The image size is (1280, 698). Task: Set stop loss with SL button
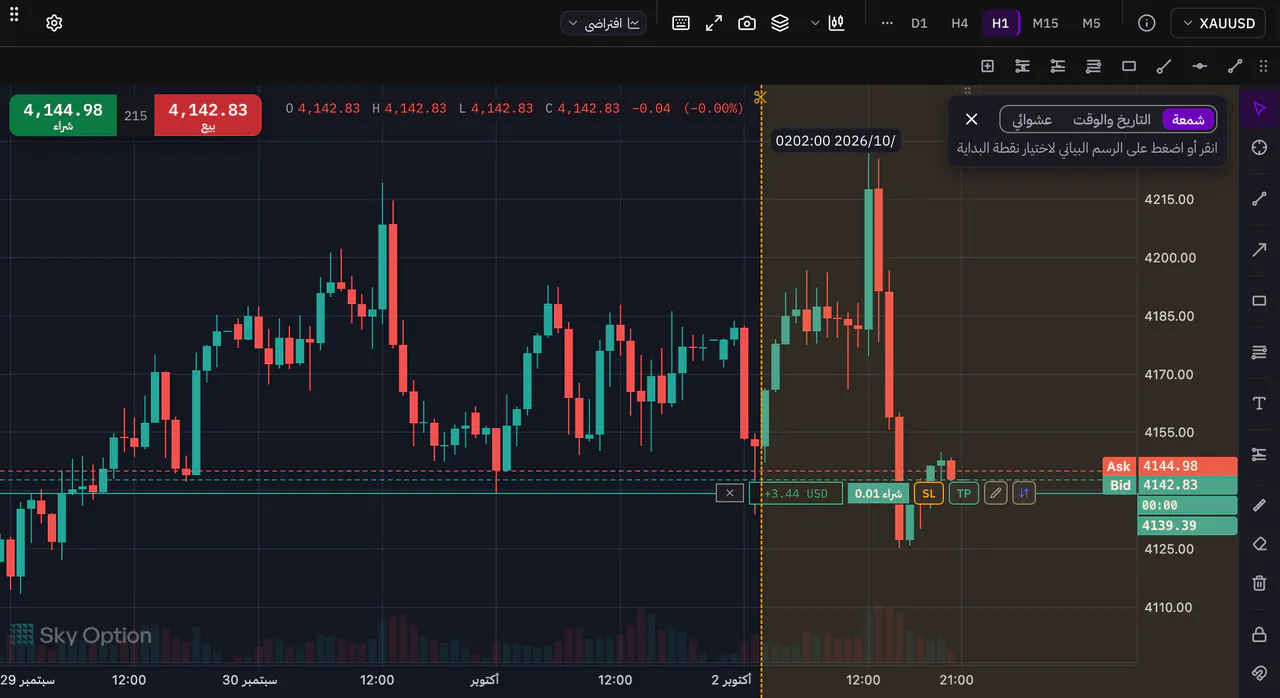pos(929,493)
